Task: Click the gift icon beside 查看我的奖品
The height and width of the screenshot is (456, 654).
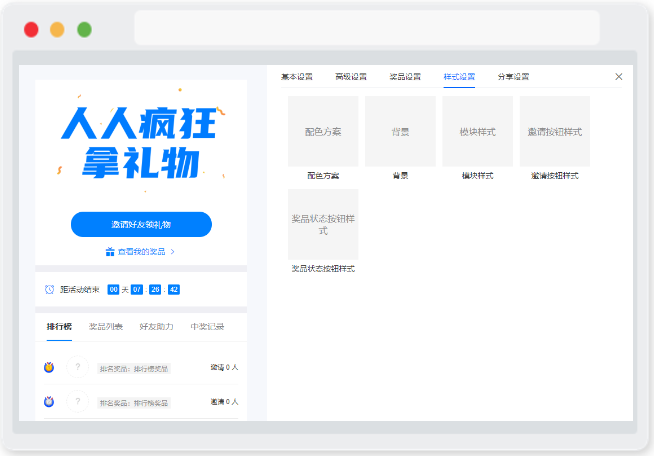Action: tap(110, 252)
